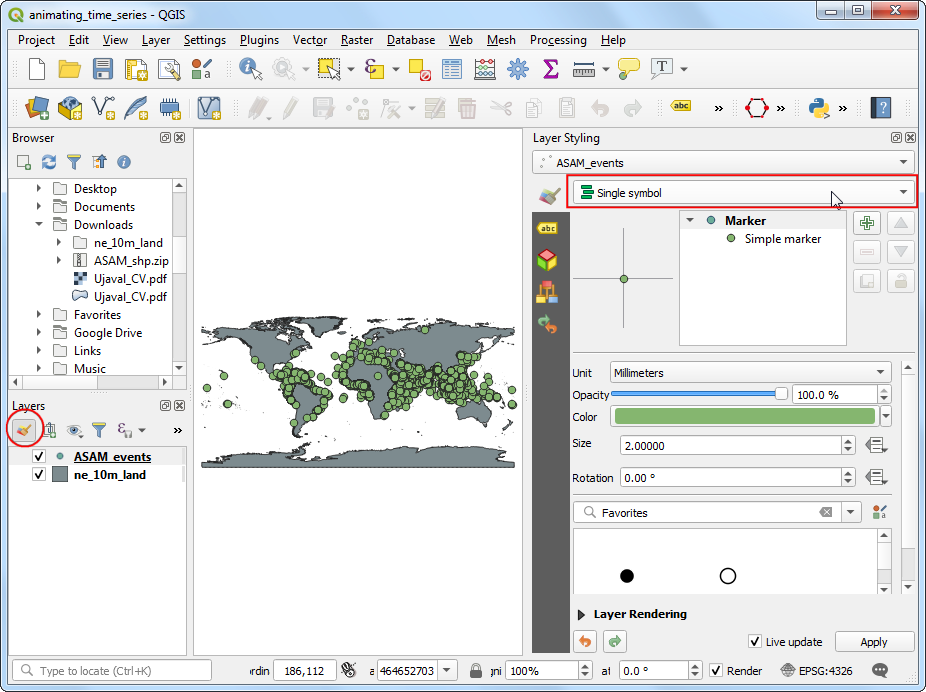The width and height of the screenshot is (926, 692).
Task: Open the Raster menu
Action: coord(356,40)
